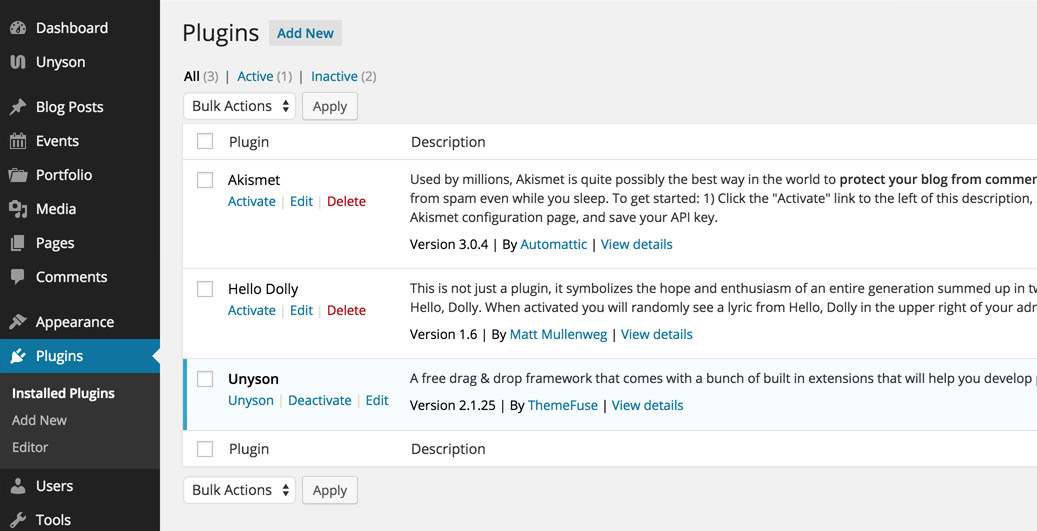Check the Unyson plugin checkbox
Viewport: 1037px width, 531px height.
tap(205, 379)
